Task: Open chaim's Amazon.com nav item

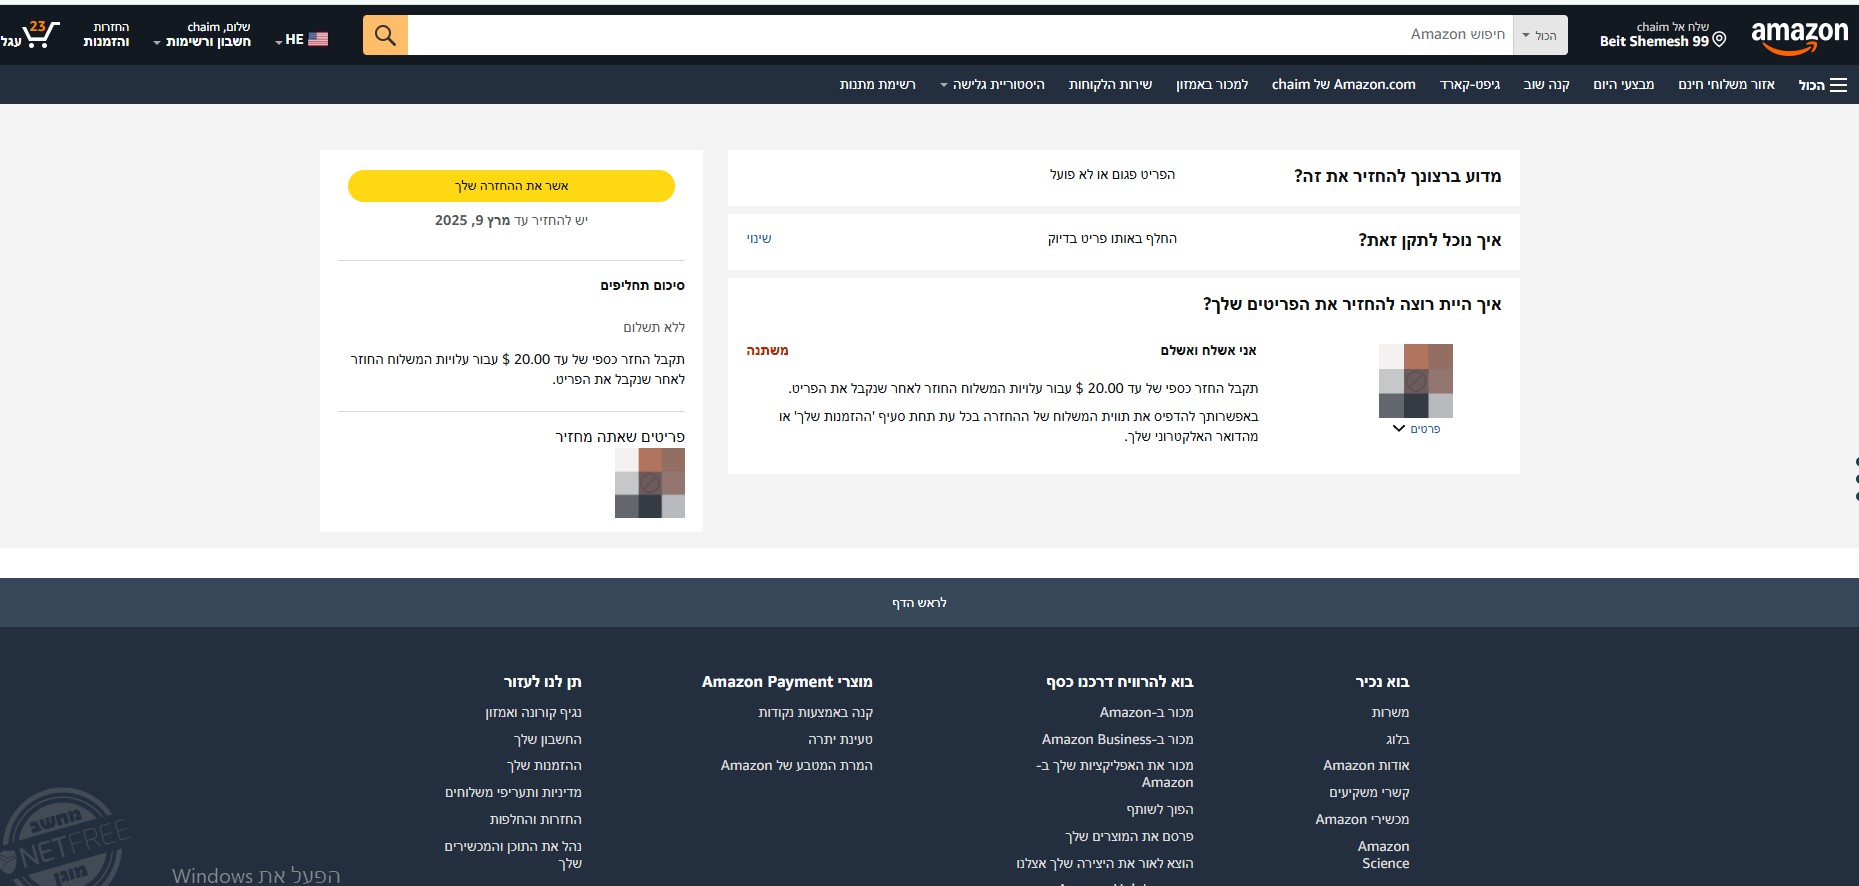Action: (x=1344, y=85)
